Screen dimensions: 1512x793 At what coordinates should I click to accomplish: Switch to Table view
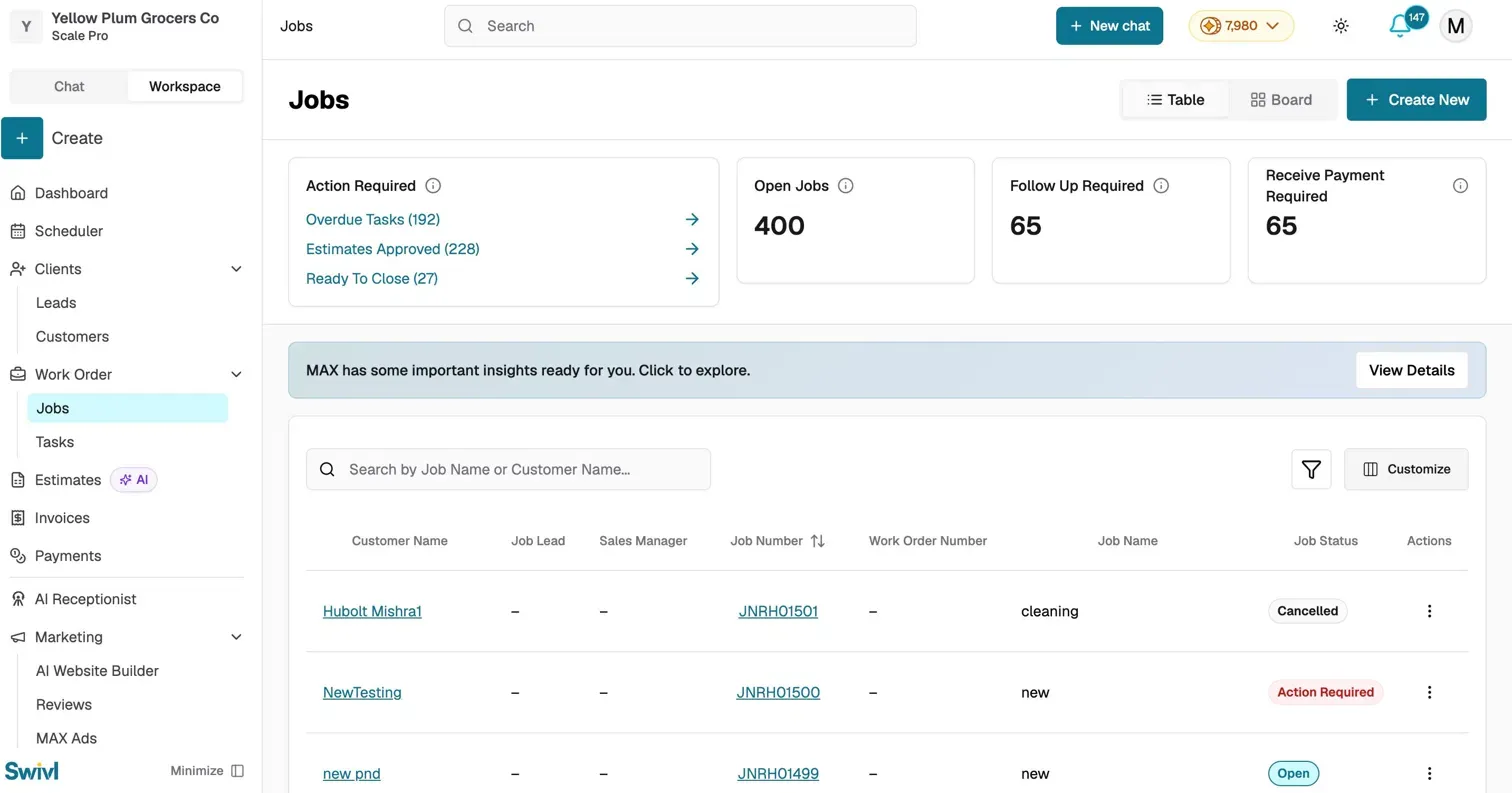pos(1175,100)
